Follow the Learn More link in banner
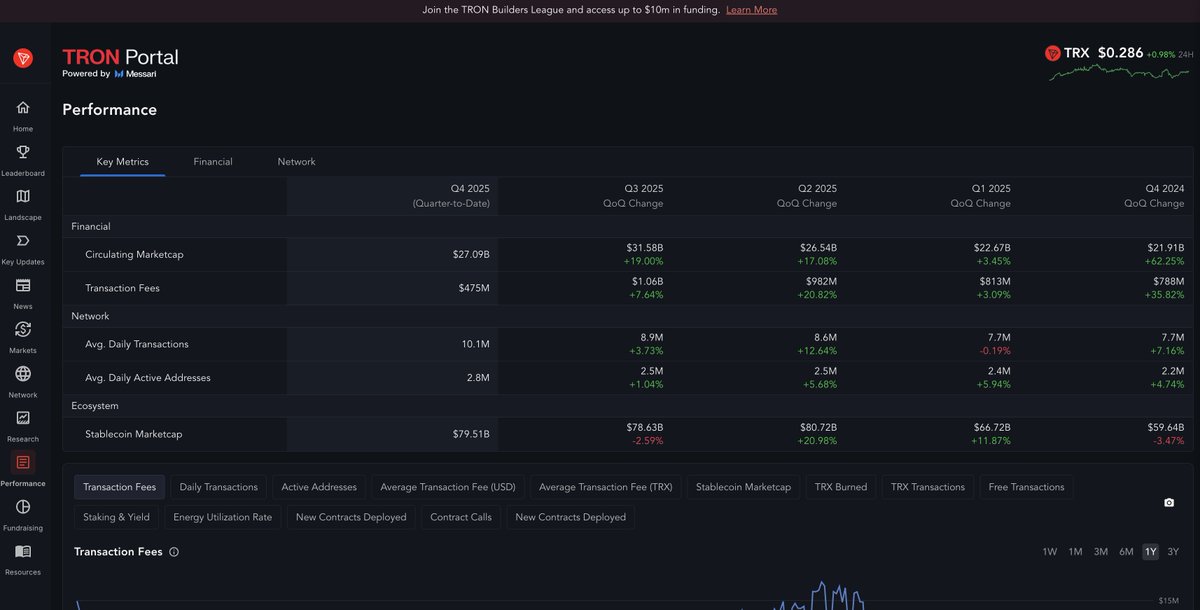 pos(751,10)
